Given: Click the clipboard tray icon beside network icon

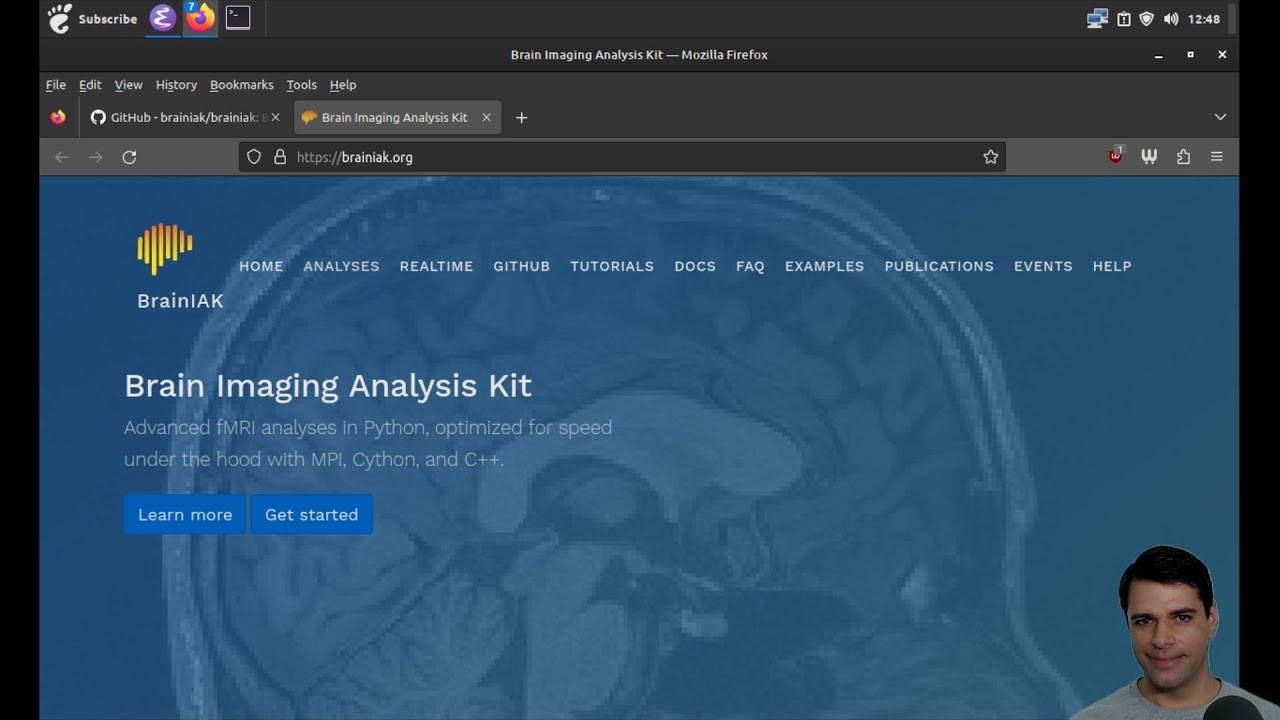Looking at the screenshot, I should 1123,19.
